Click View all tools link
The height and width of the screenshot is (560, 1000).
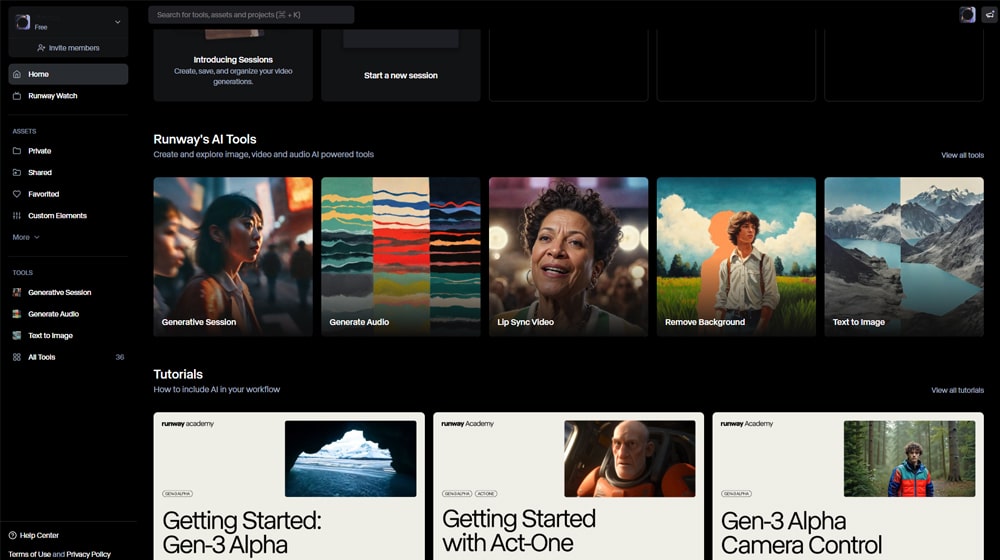pos(962,155)
